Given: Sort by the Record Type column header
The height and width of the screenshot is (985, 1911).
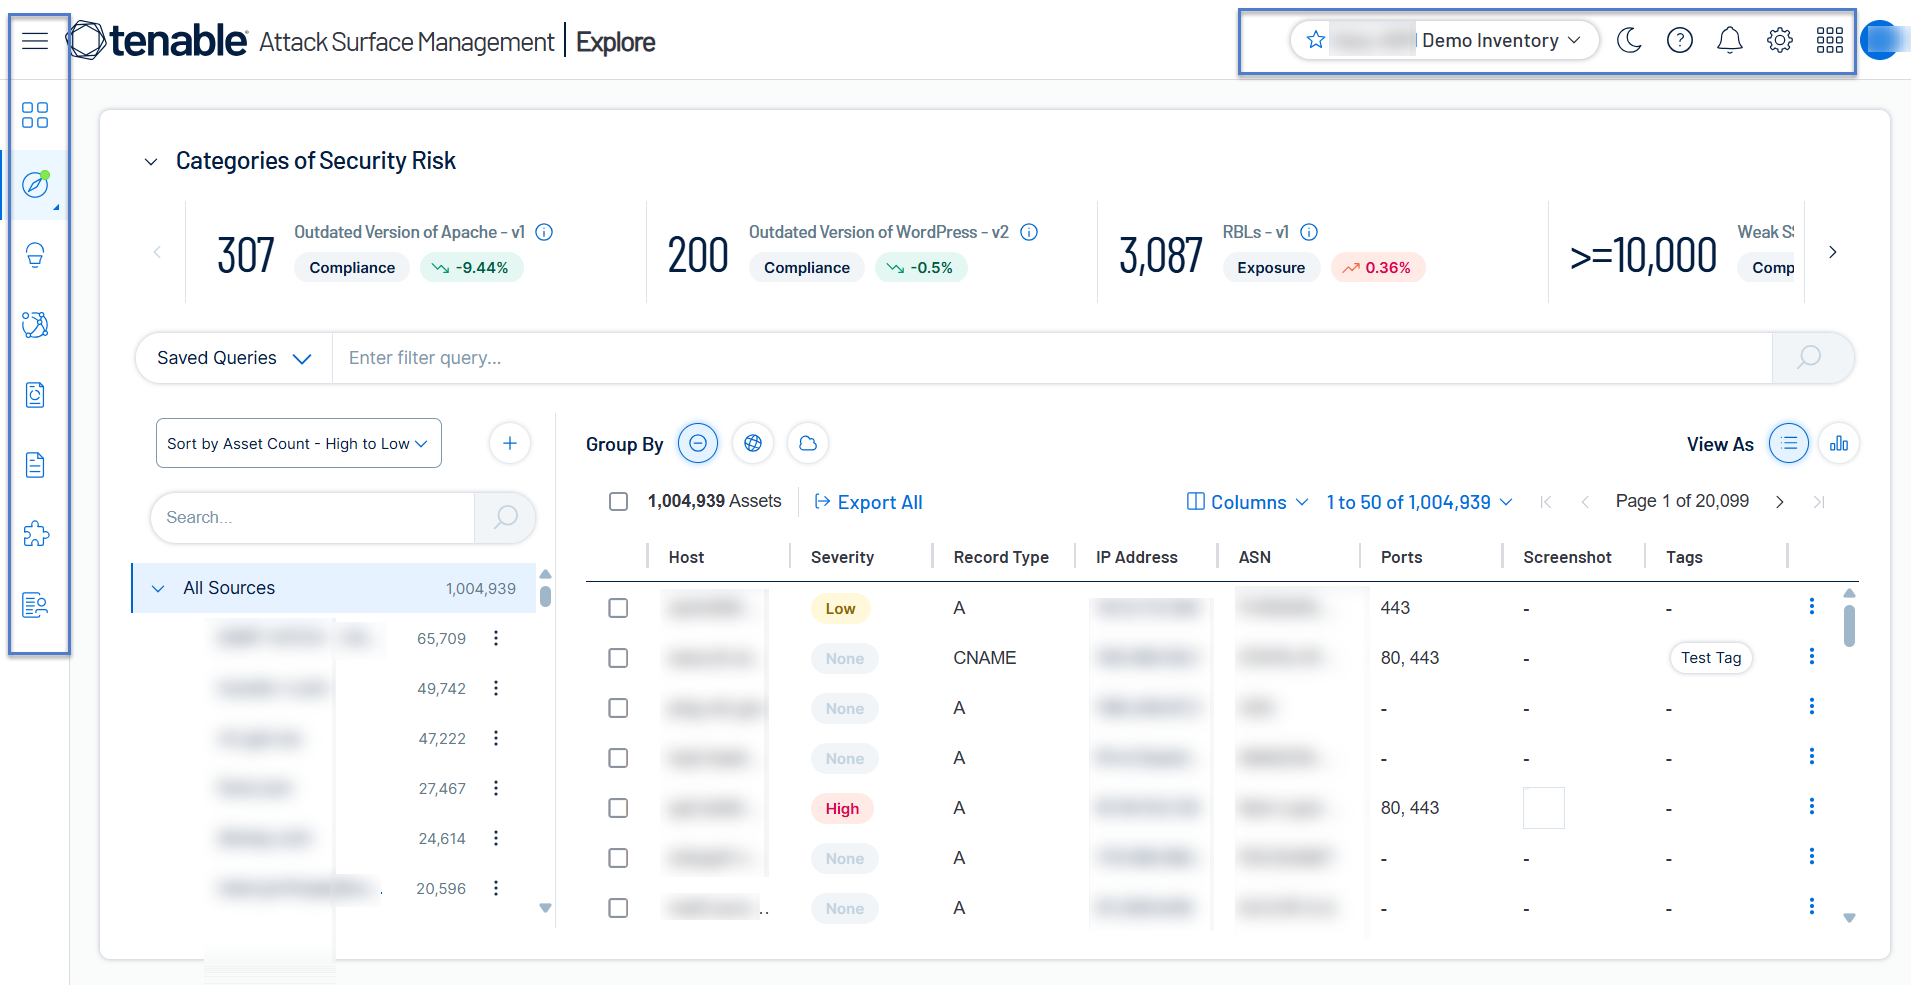Looking at the screenshot, I should click(1001, 557).
